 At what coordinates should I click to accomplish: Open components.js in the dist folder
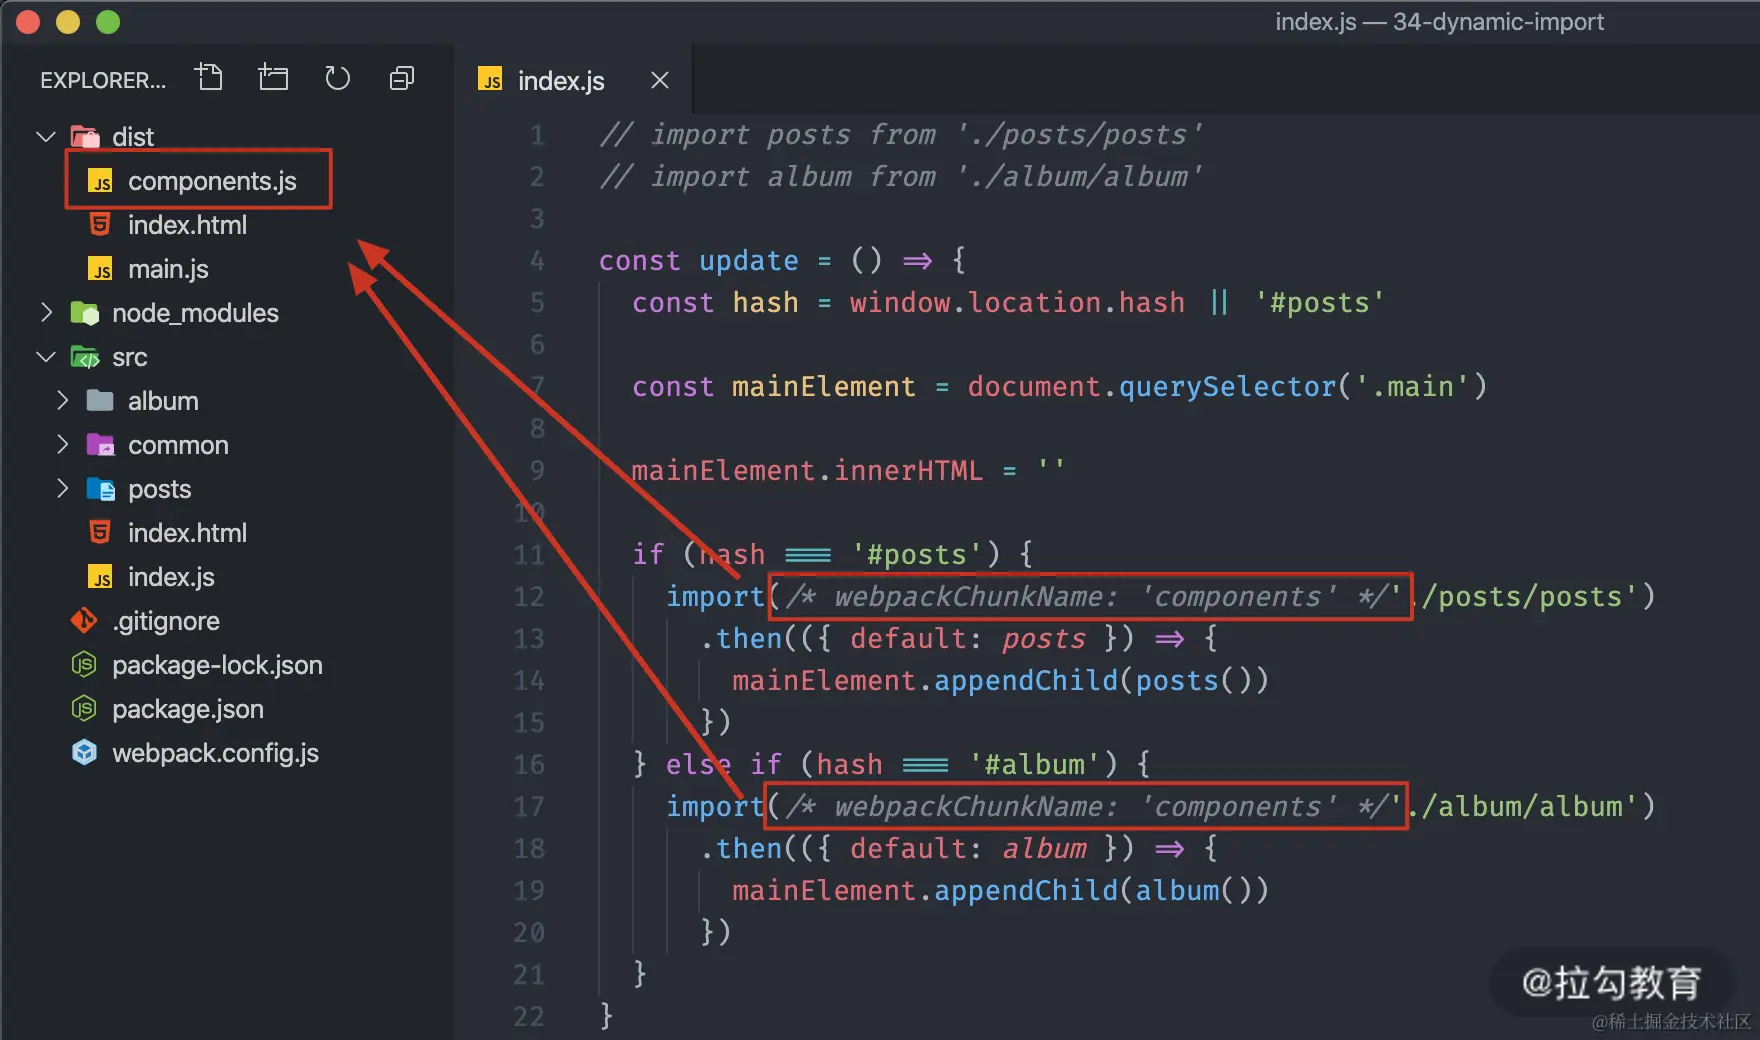pos(212,181)
